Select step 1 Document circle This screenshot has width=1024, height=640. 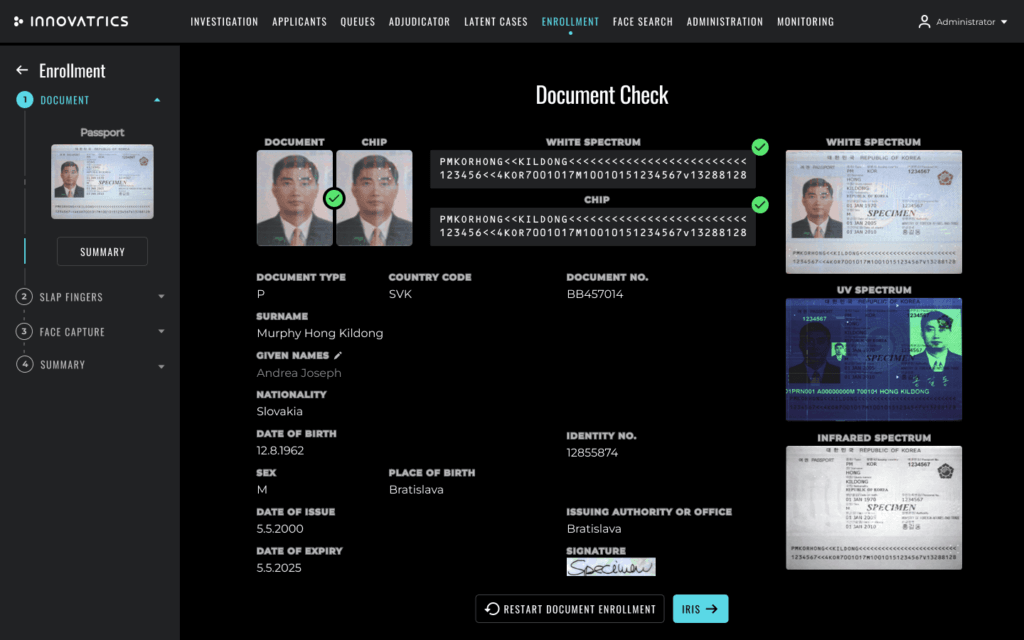[x=25, y=100]
